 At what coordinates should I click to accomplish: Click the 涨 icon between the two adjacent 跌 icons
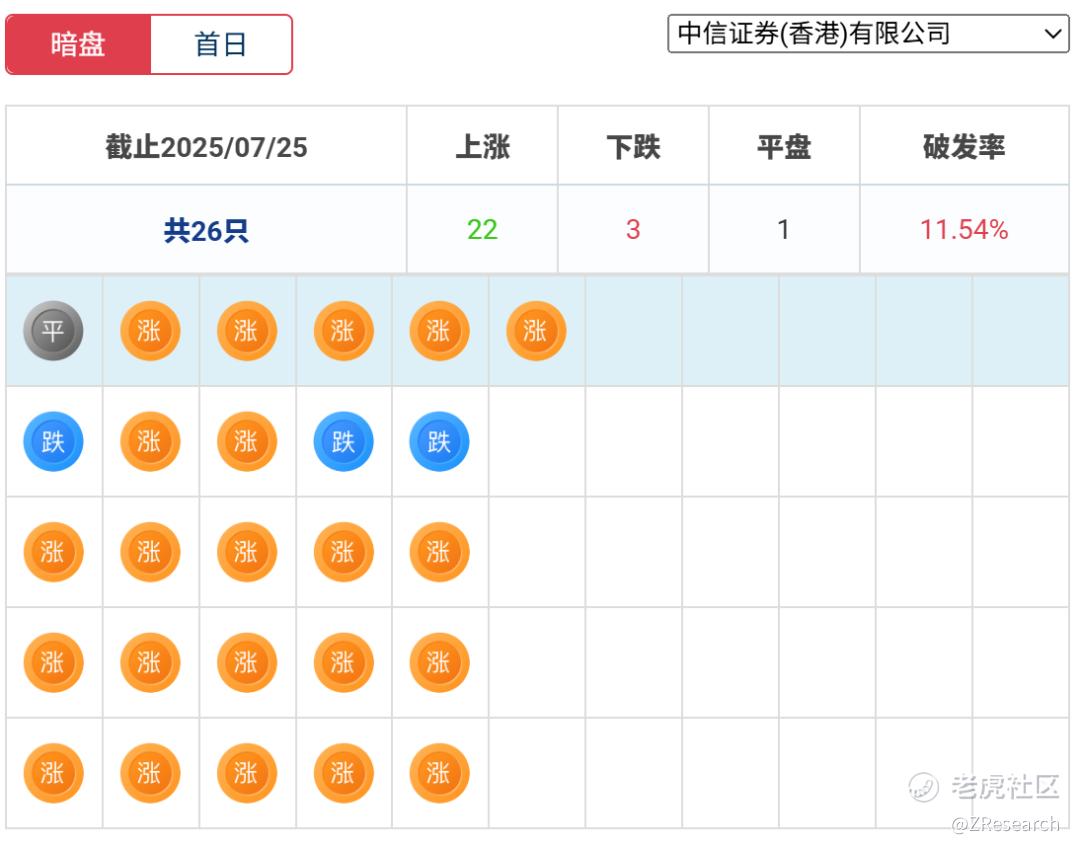(x=246, y=442)
